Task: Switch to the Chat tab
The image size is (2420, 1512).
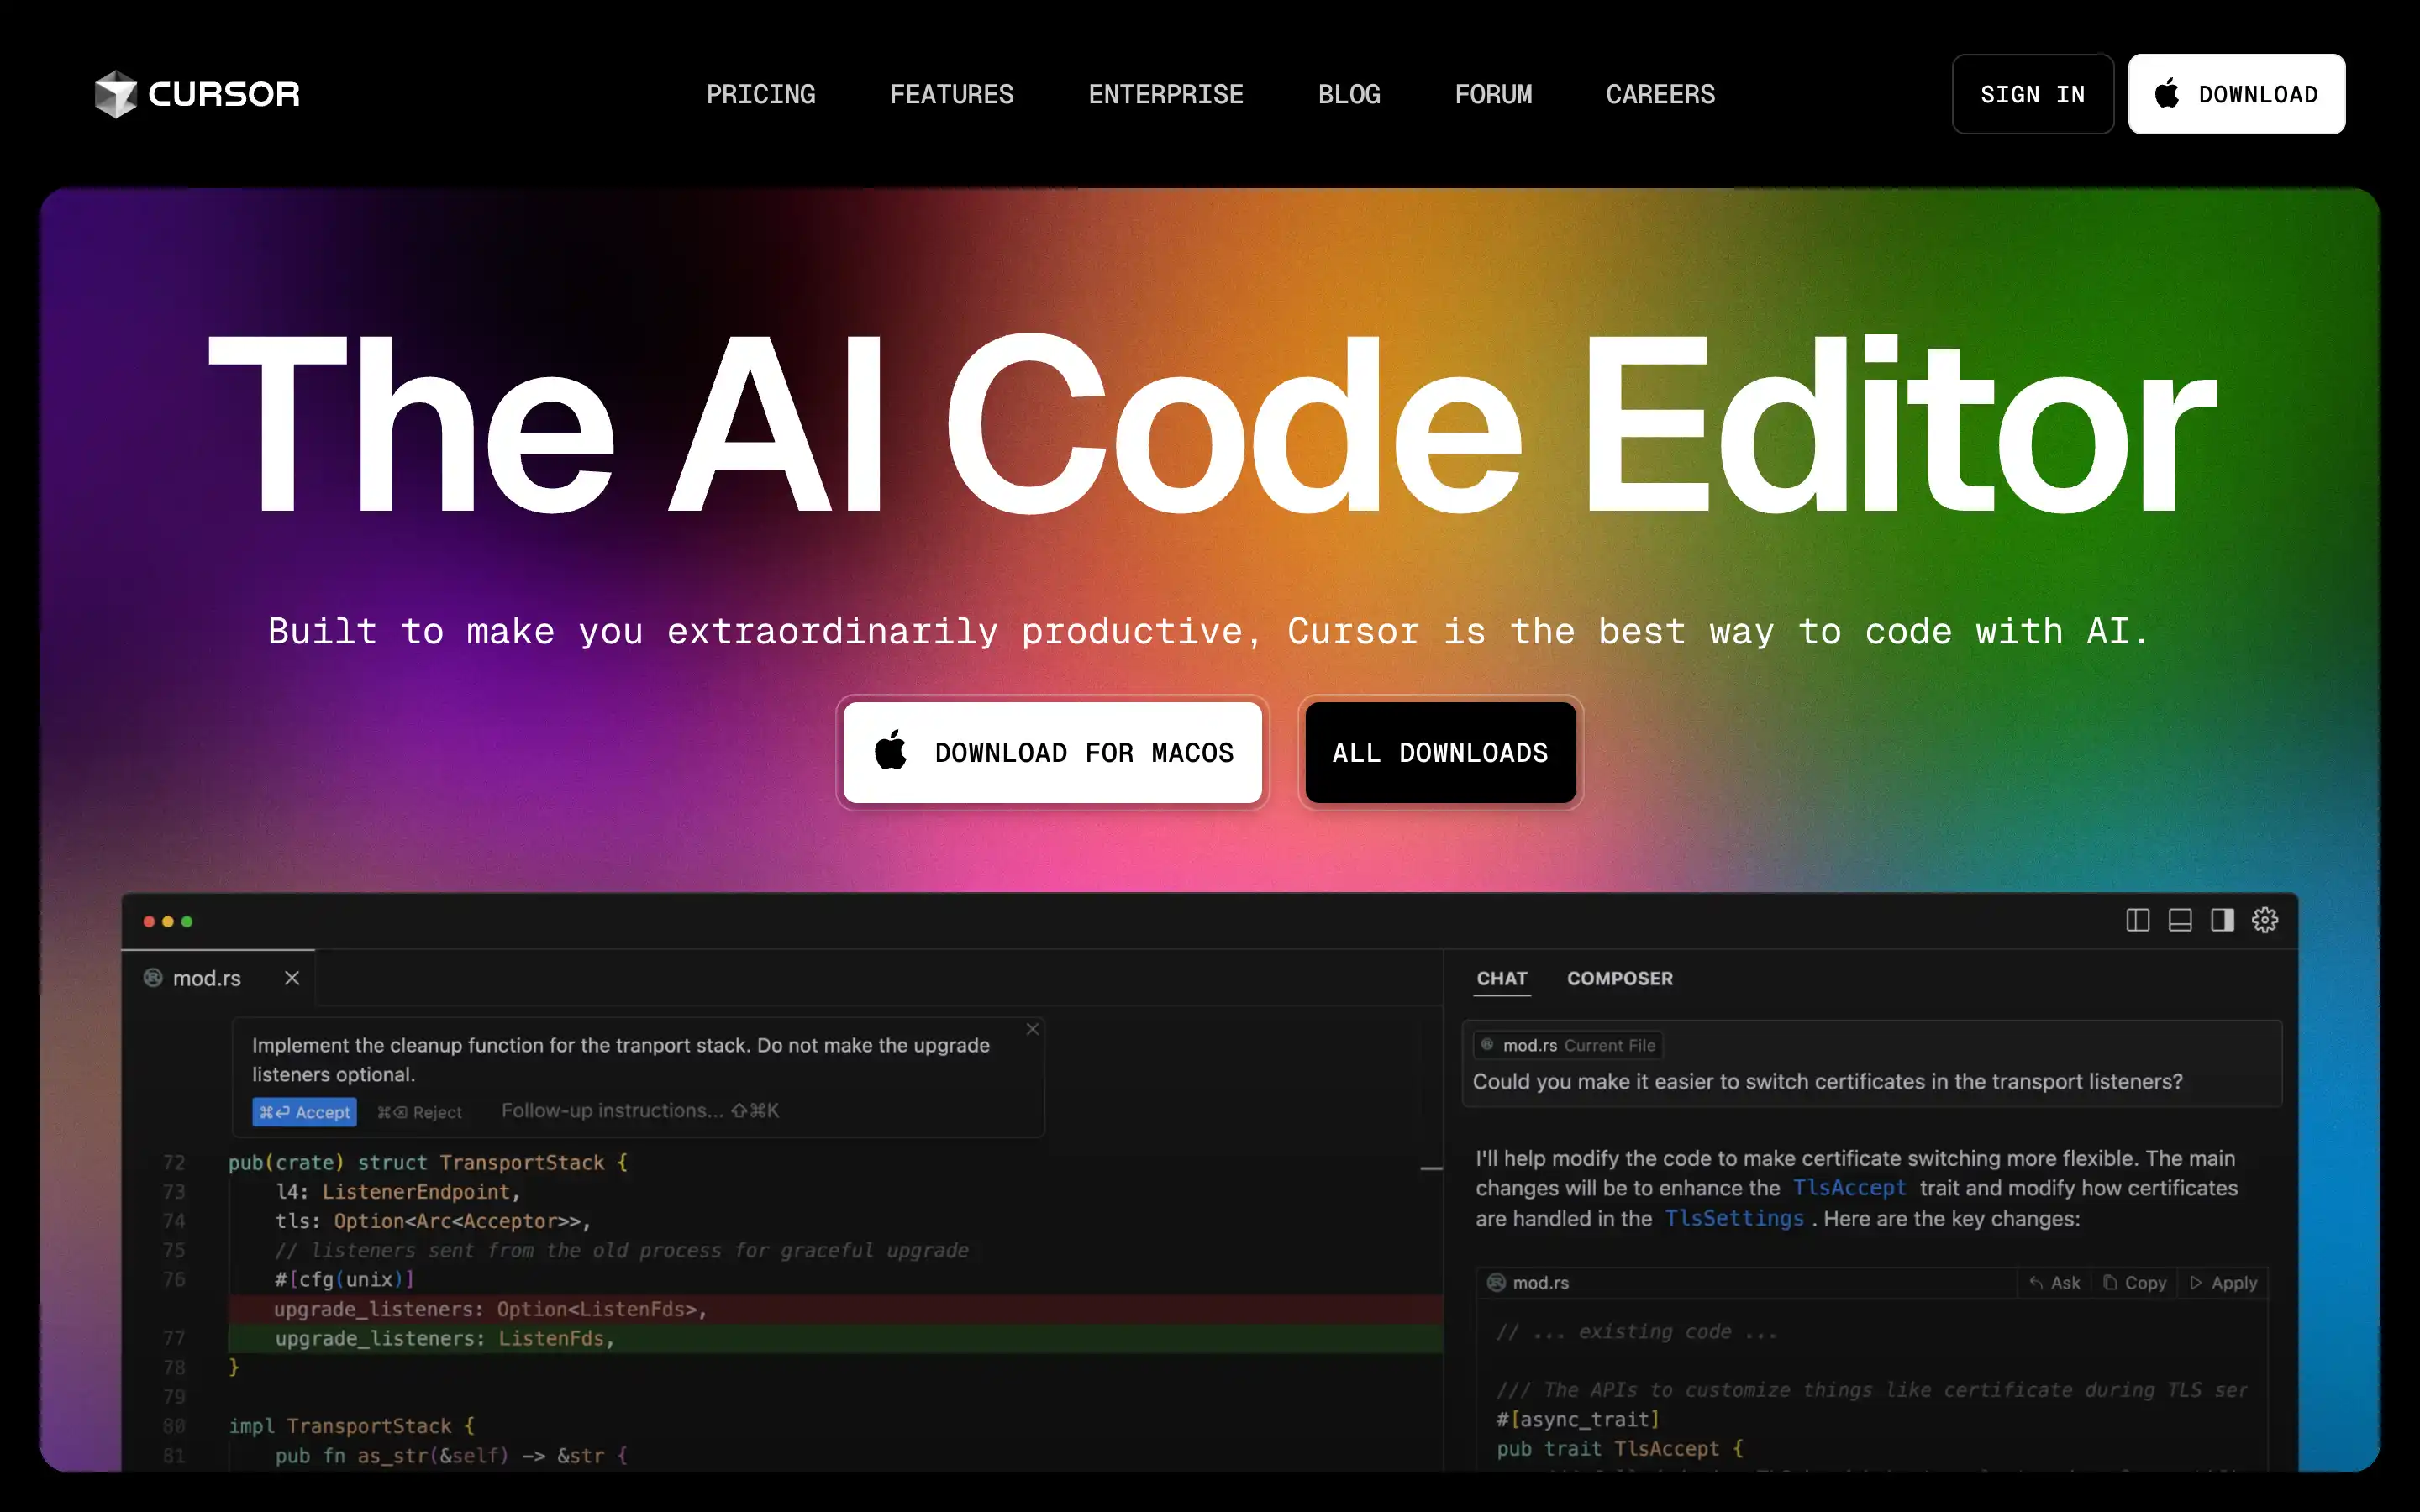Action: click(x=1502, y=979)
